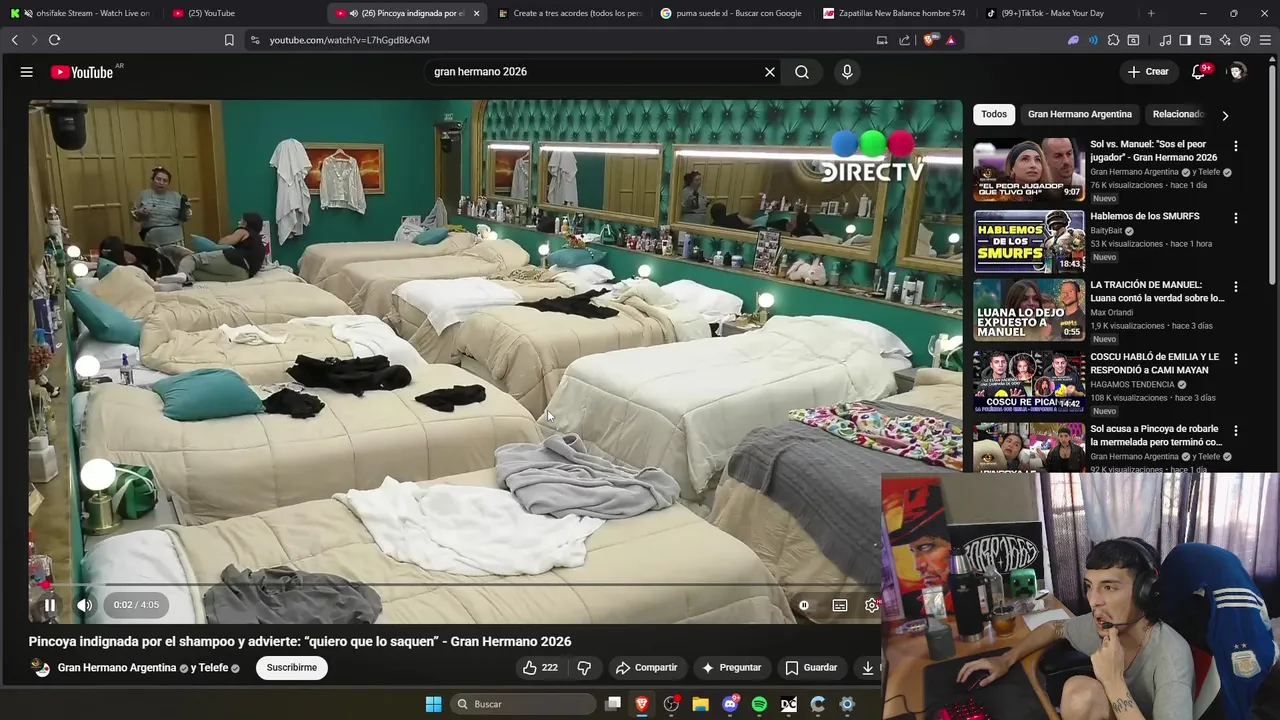Image resolution: width=1280 pixels, height=720 pixels.
Task: Open the browser main menu lines
Action: [x=1265, y=40]
